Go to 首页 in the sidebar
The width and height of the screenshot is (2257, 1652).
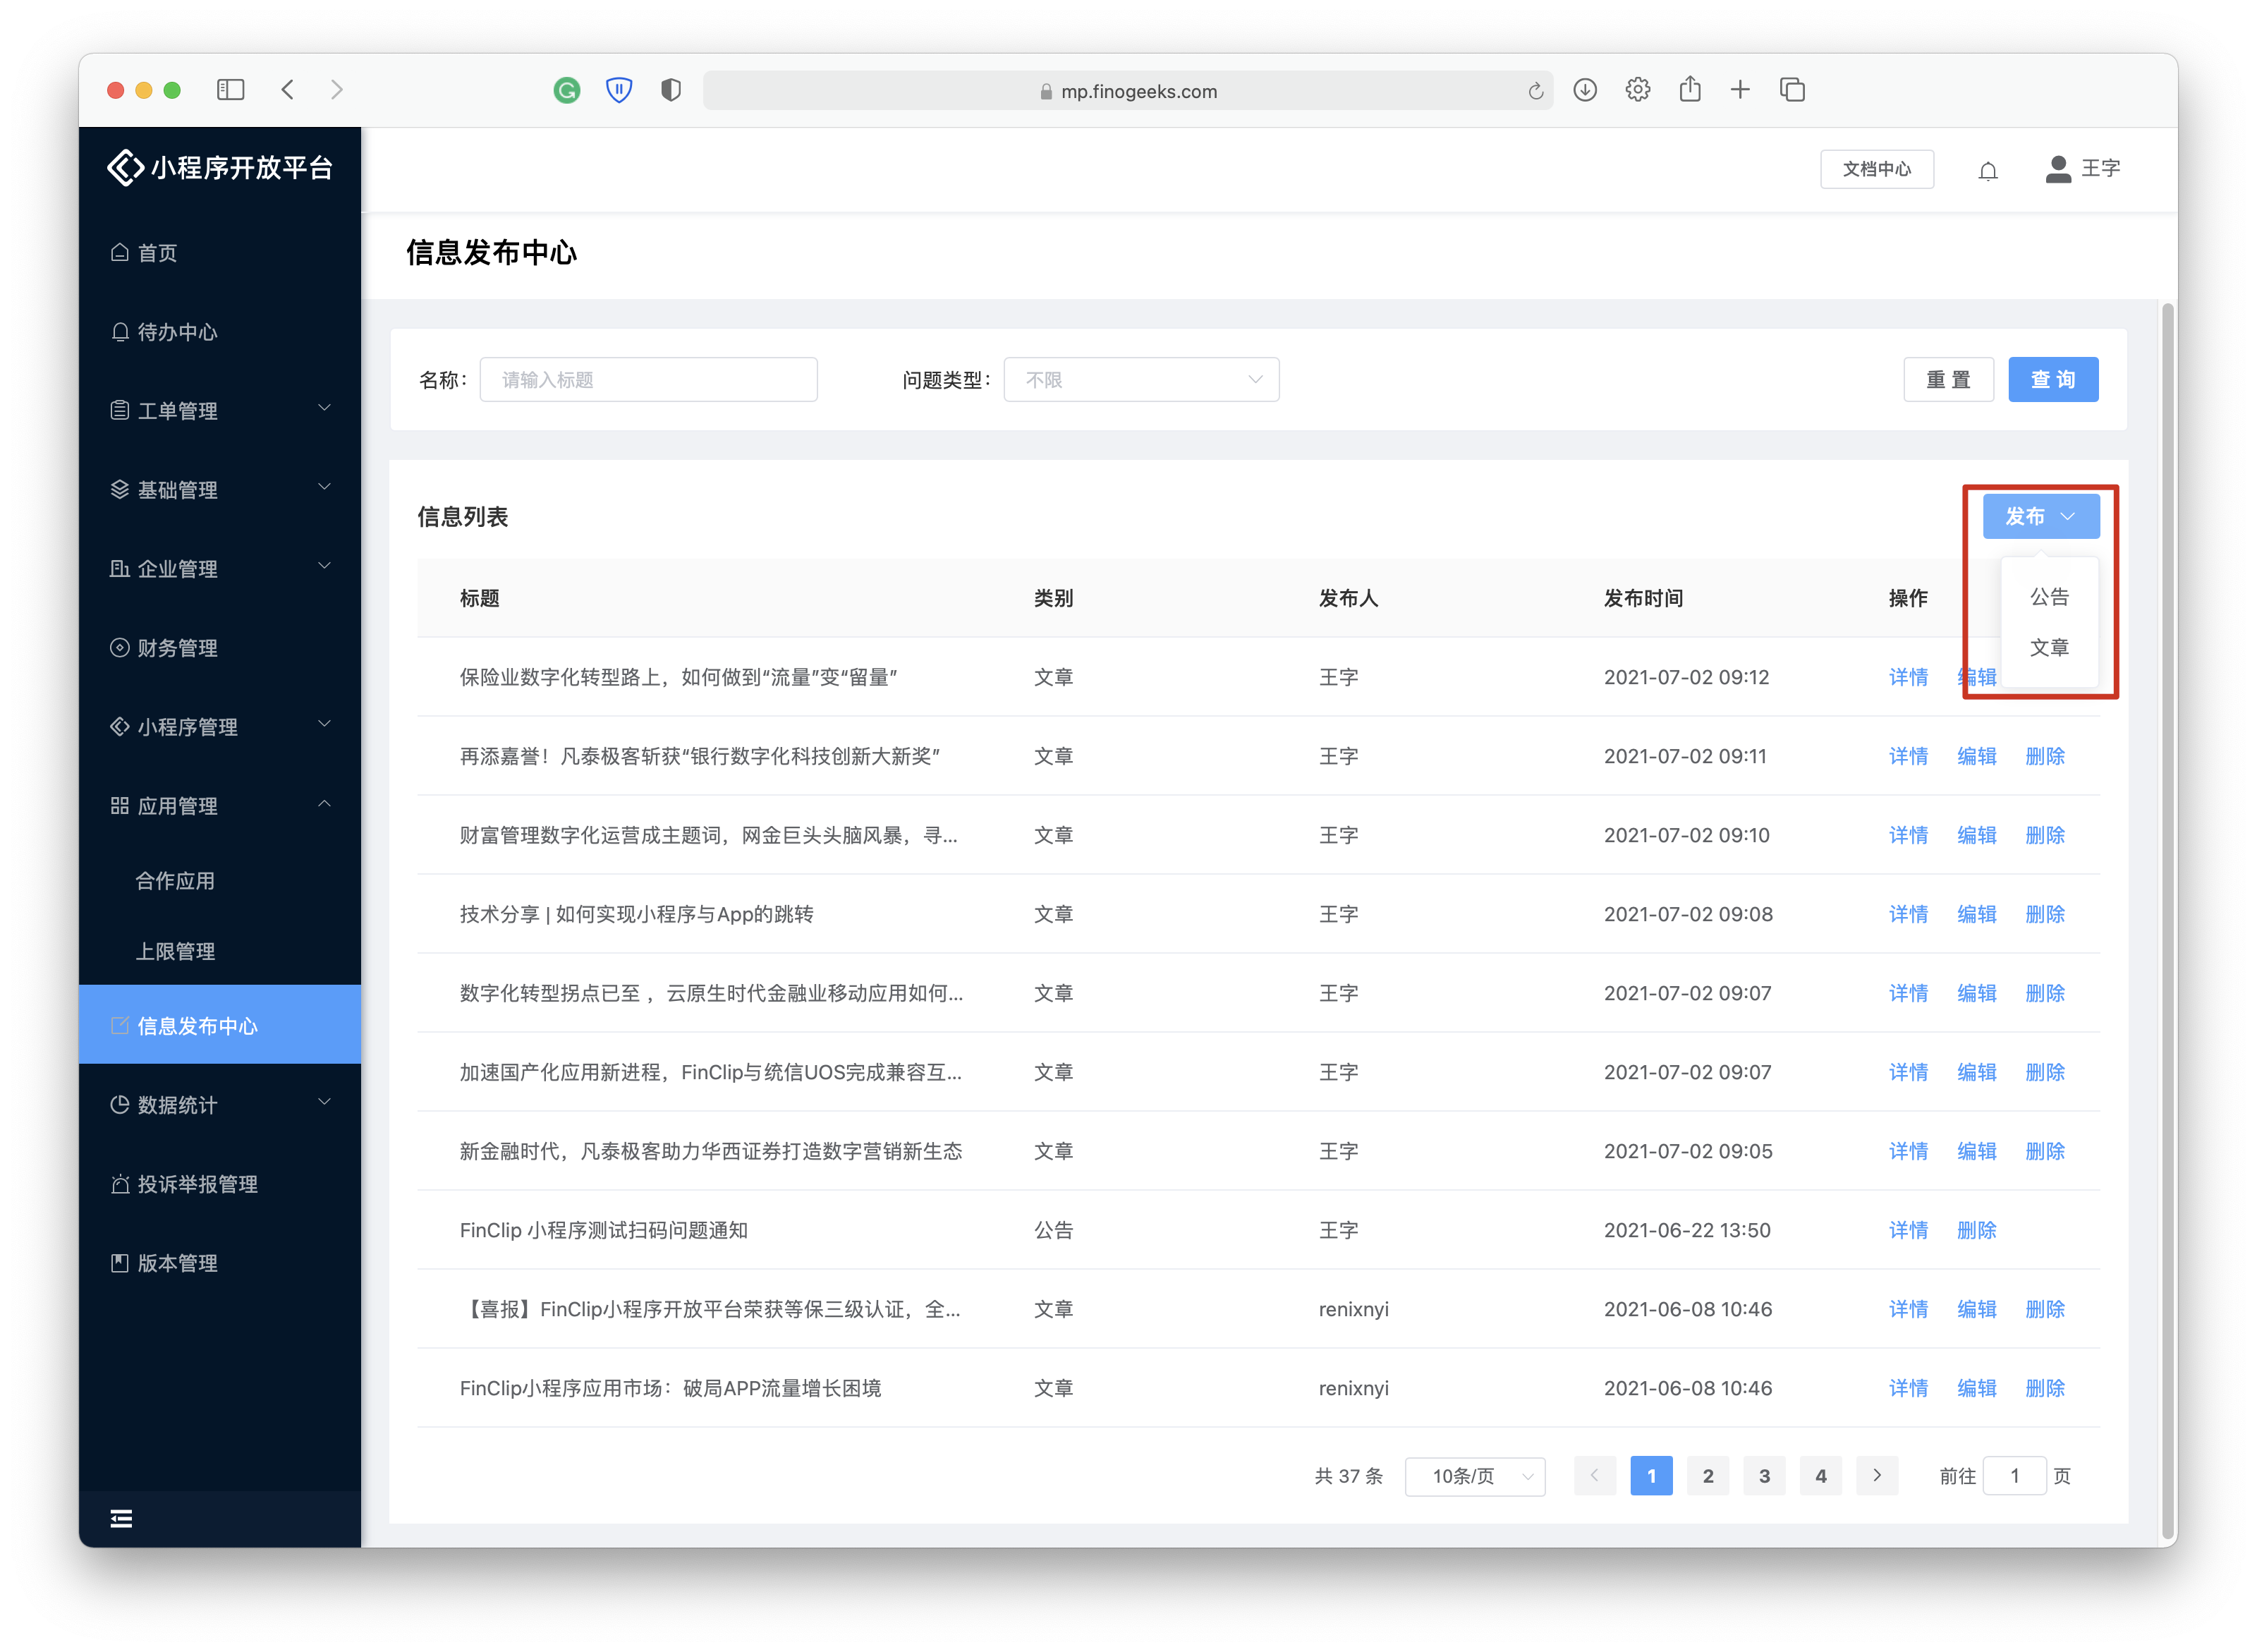pyautogui.click(x=220, y=253)
